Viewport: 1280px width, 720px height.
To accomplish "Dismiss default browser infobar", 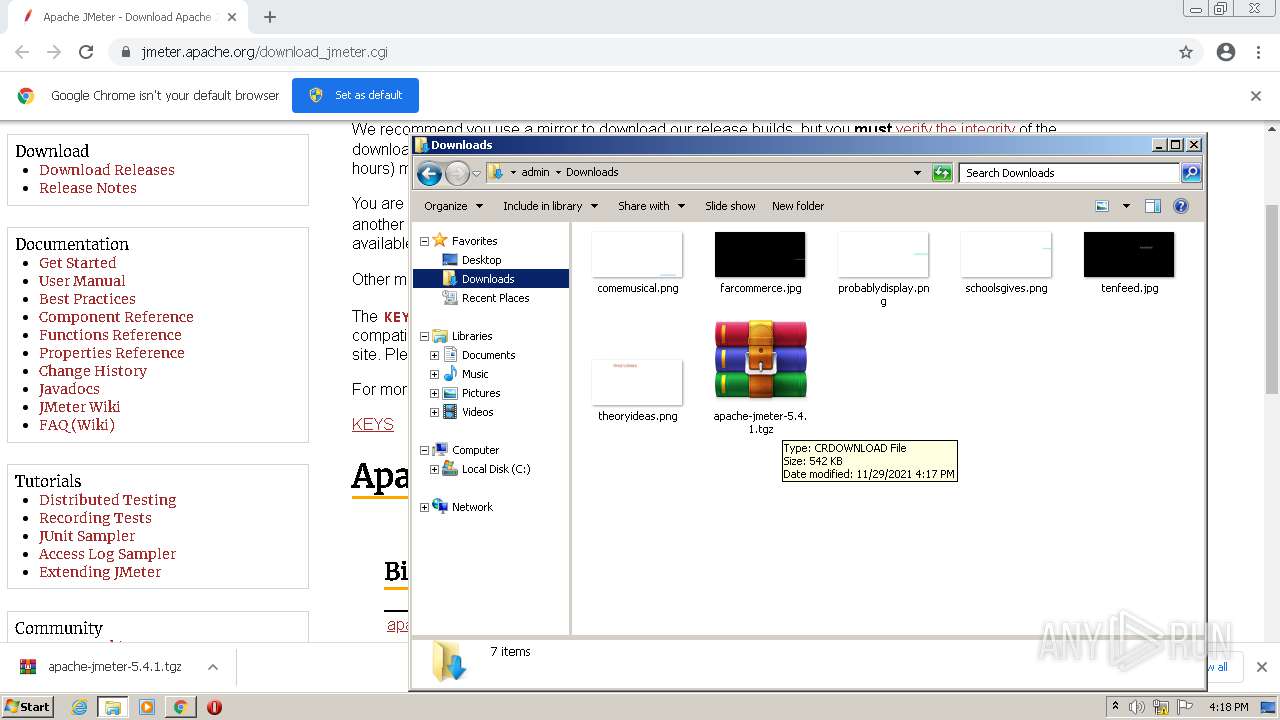I will pos(1256,96).
